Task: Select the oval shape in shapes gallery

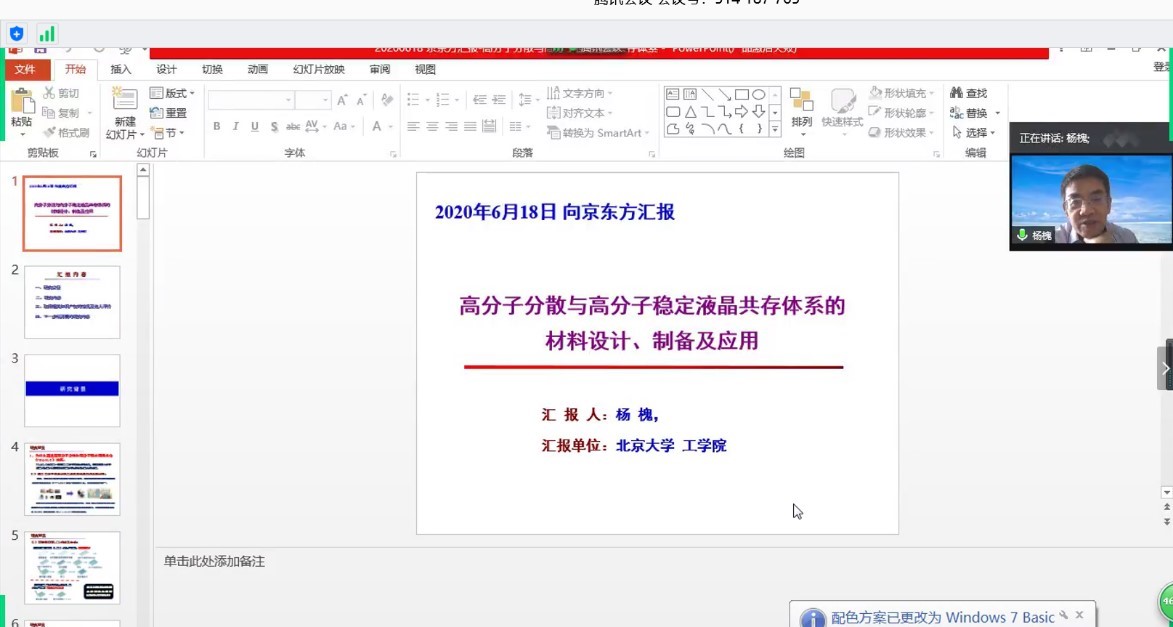Action: (759, 94)
